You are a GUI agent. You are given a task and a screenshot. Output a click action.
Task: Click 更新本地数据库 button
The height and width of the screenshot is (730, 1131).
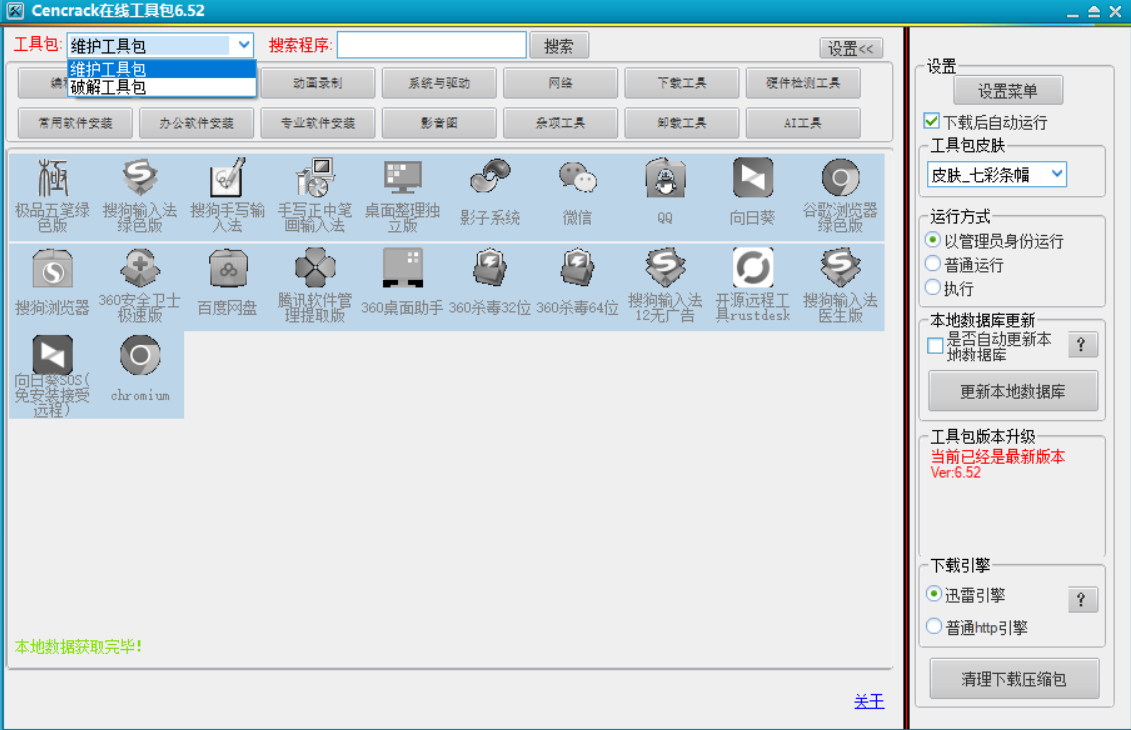1013,391
